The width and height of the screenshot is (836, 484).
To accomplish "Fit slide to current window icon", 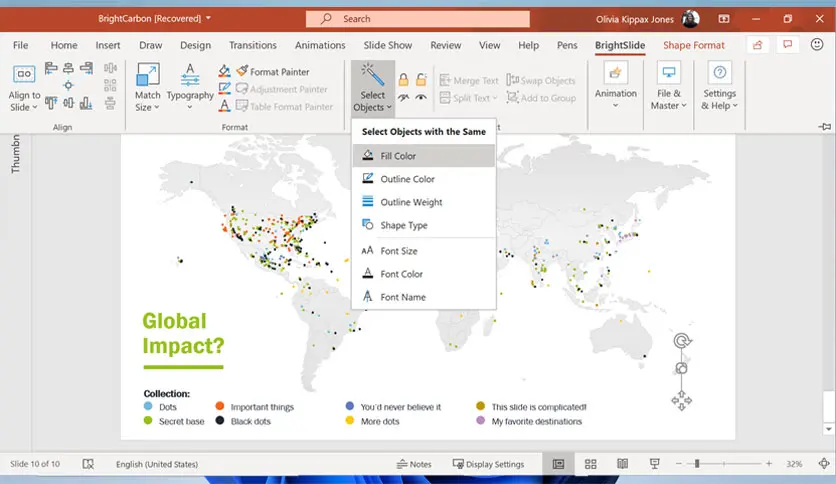I will [824, 464].
